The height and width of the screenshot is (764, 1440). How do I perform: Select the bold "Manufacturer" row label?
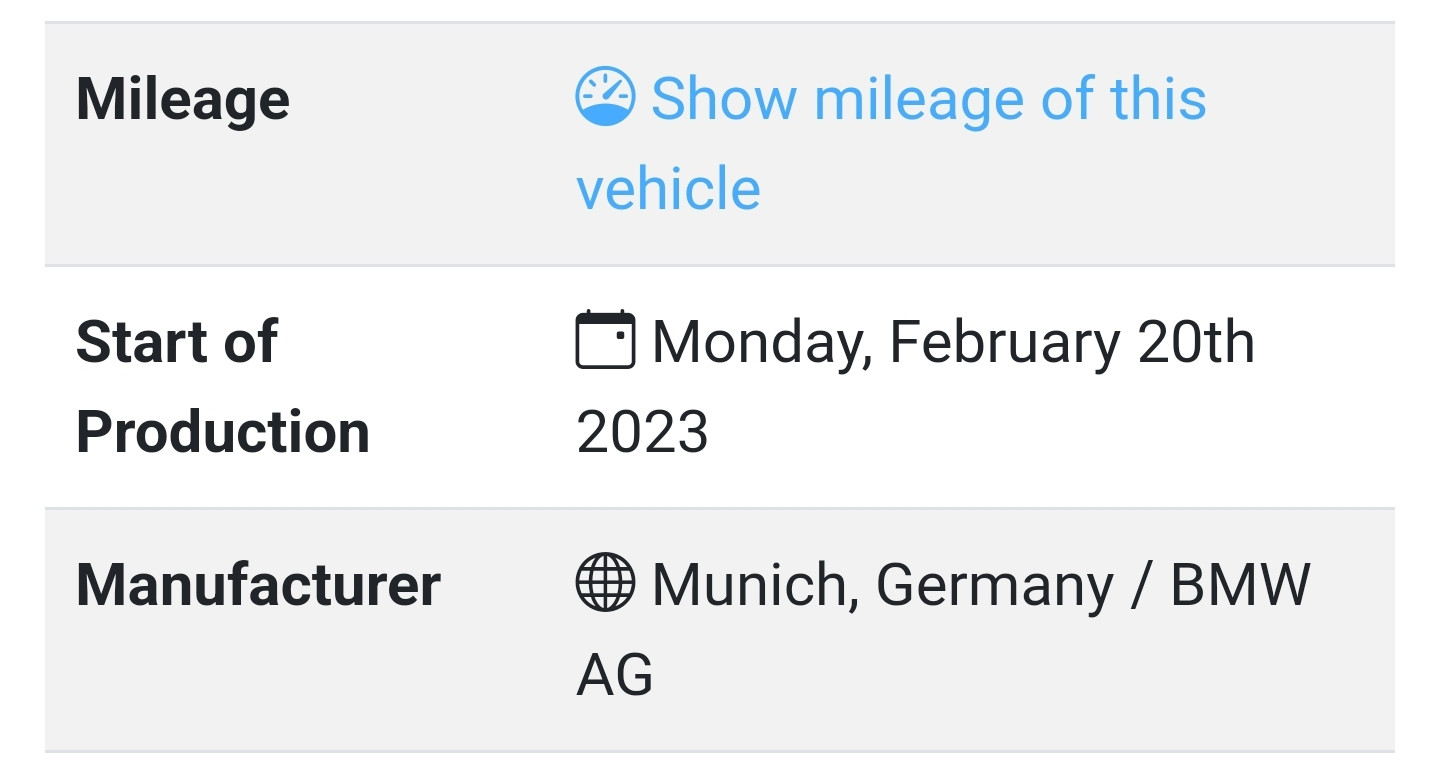pyautogui.click(x=258, y=584)
